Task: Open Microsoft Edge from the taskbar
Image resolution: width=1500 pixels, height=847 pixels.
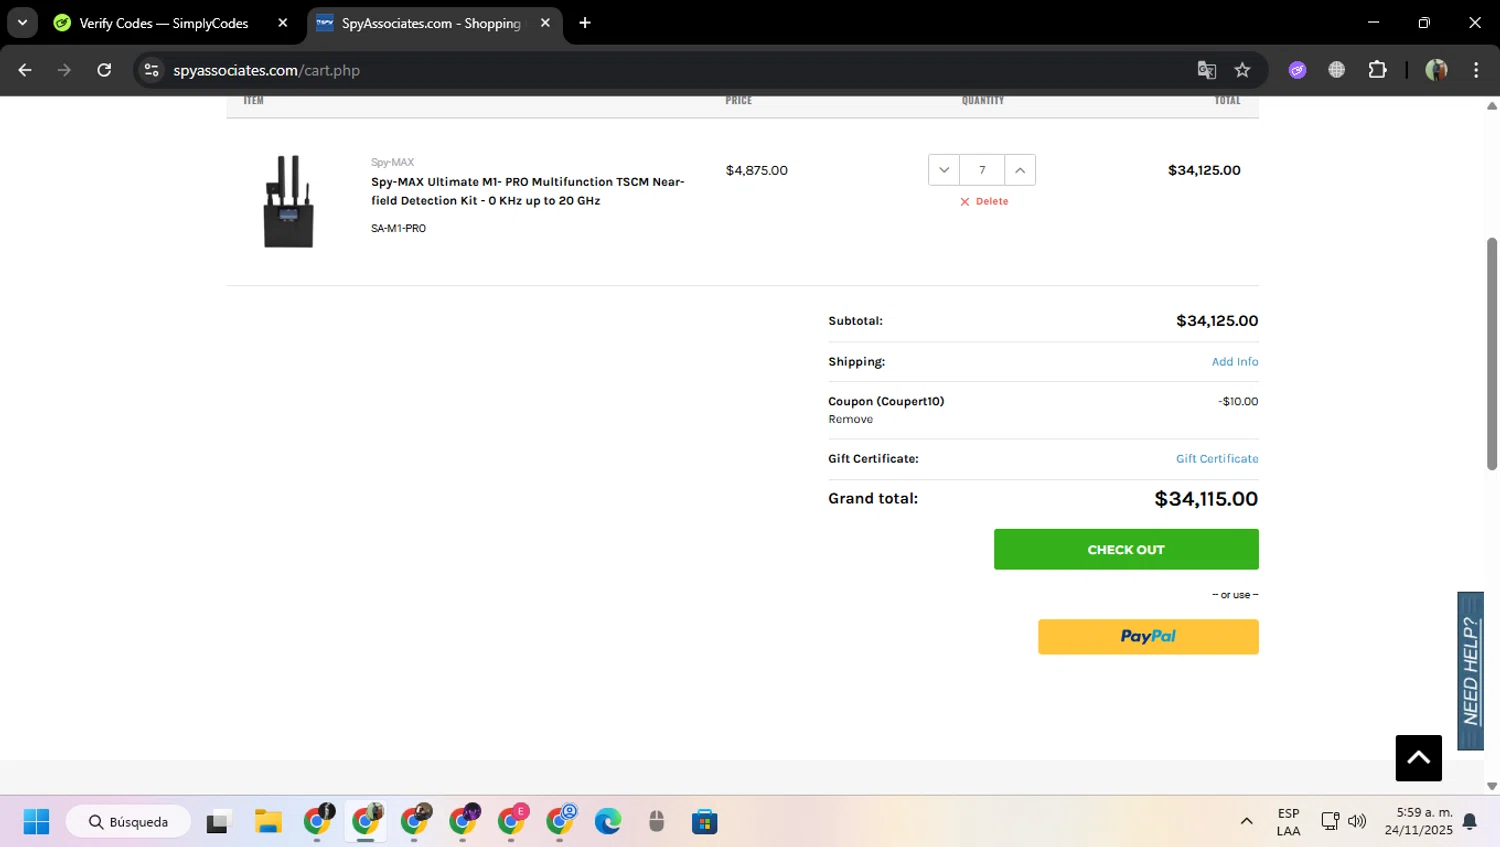Action: (608, 822)
